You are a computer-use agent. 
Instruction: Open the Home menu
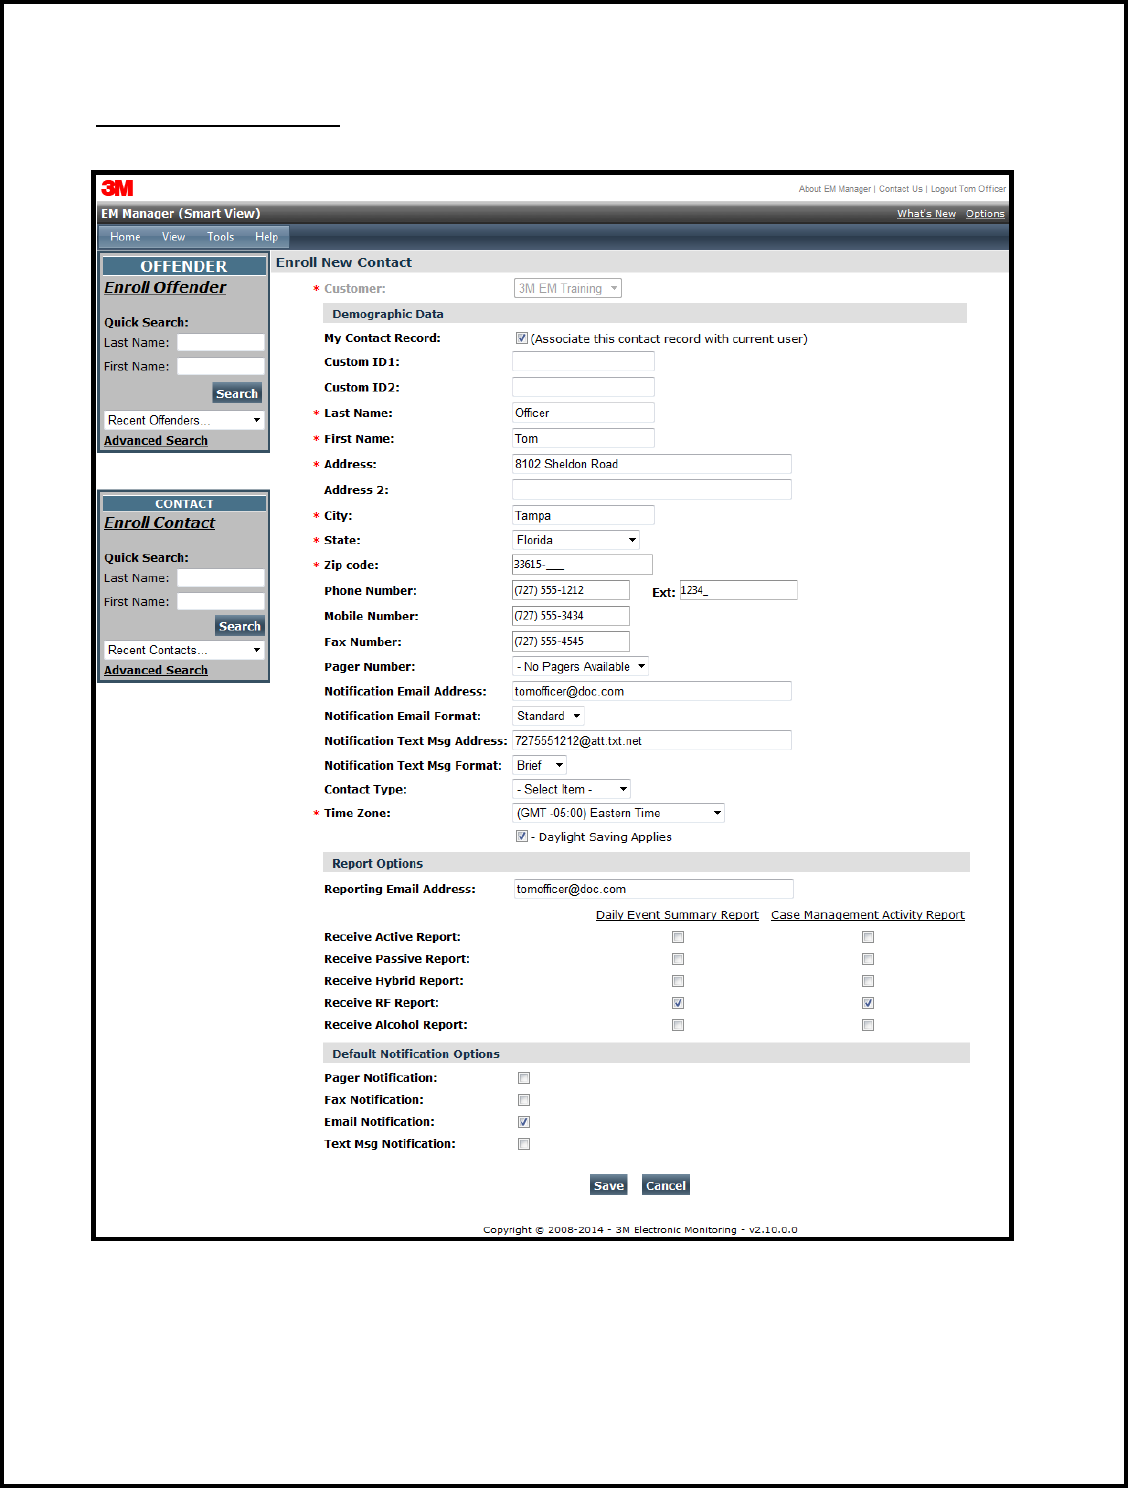click(125, 237)
